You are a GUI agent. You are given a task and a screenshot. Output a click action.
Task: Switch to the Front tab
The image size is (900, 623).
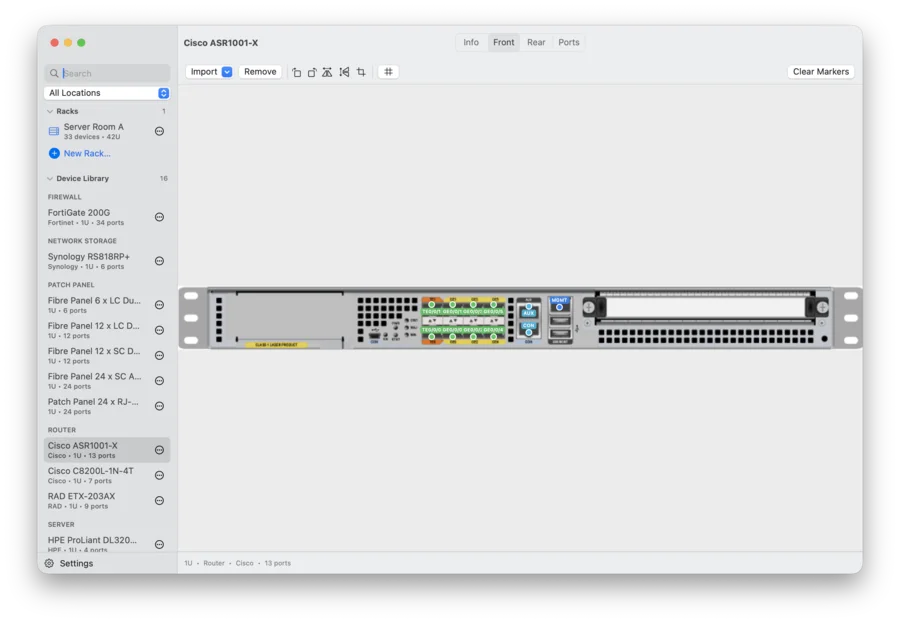coord(503,42)
